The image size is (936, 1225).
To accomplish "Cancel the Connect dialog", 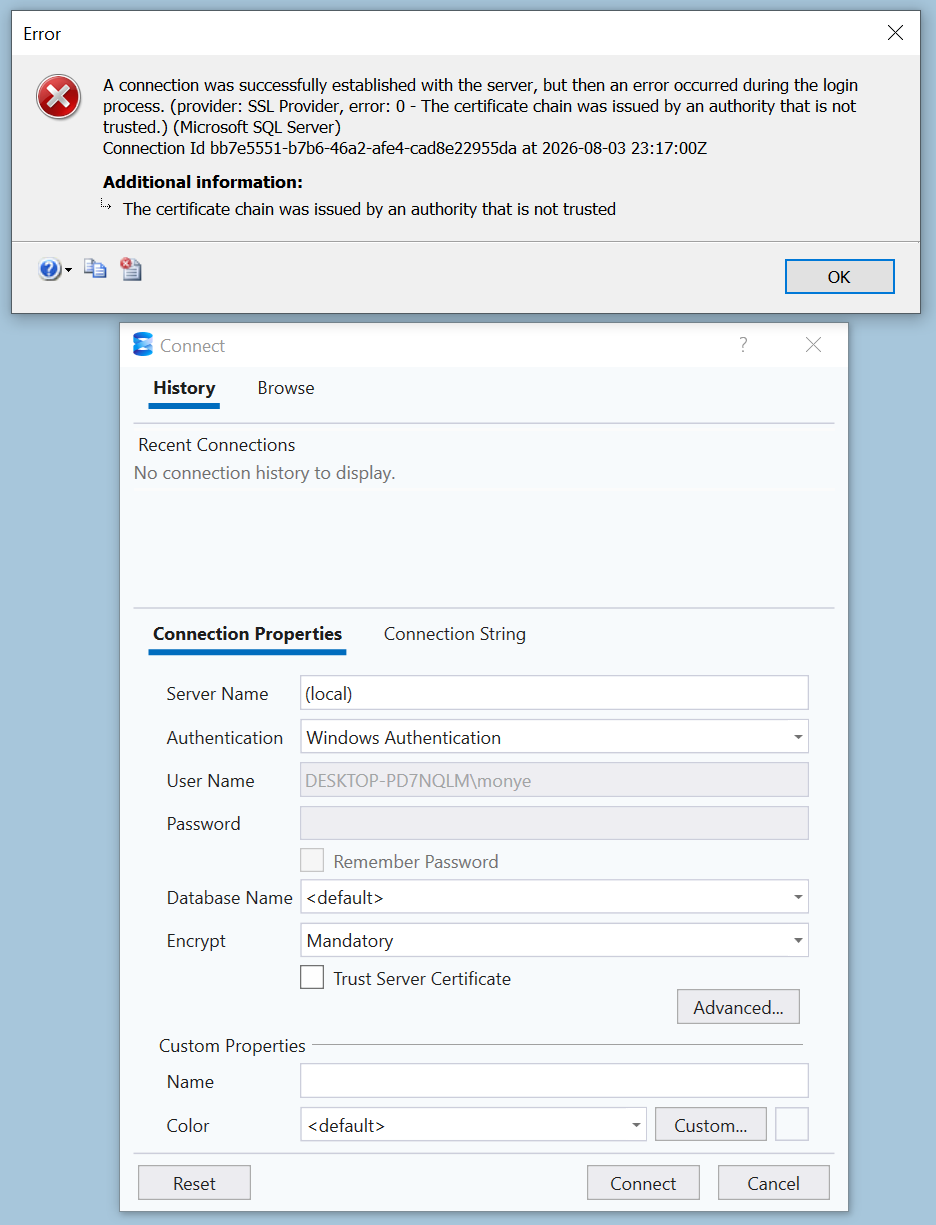I will click(773, 1183).
